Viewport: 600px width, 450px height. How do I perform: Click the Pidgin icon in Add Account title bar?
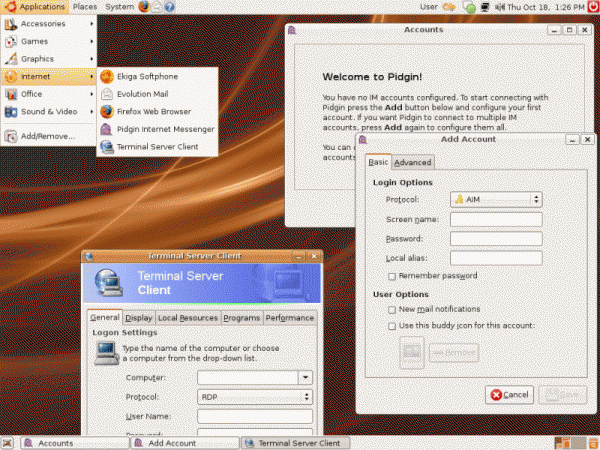click(x=363, y=140)
